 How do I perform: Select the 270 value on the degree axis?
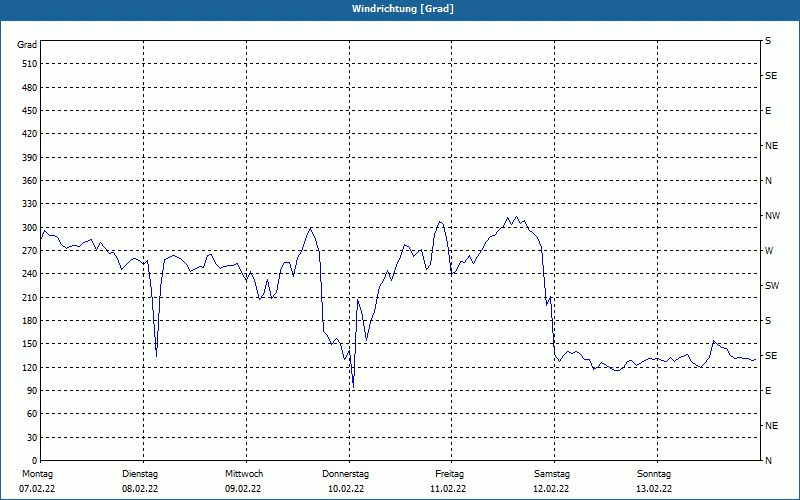pos(30,251)
